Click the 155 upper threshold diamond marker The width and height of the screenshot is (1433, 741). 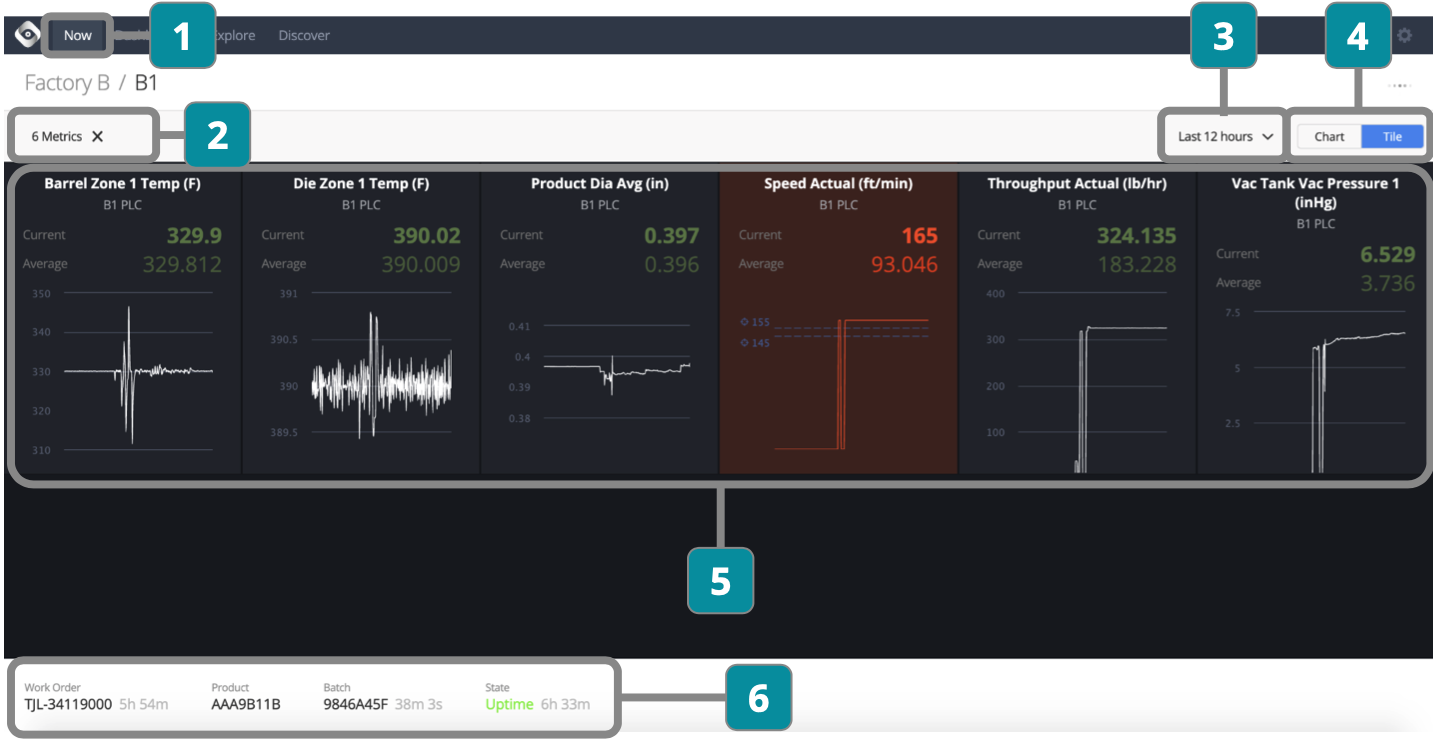(x=744, y=322)
